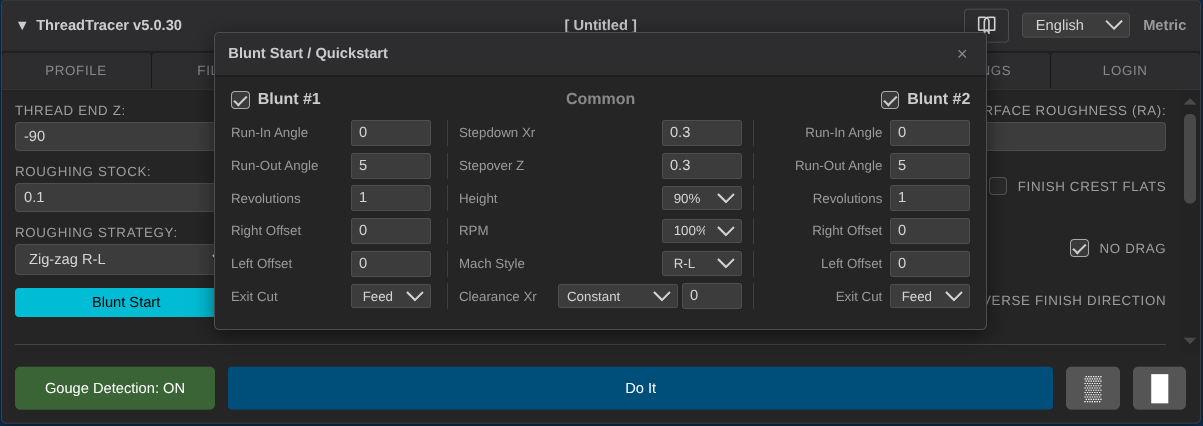This screenshot has height=426, width=1203.
Task: Switch to the Profile tab
Action: coord(76,71)
